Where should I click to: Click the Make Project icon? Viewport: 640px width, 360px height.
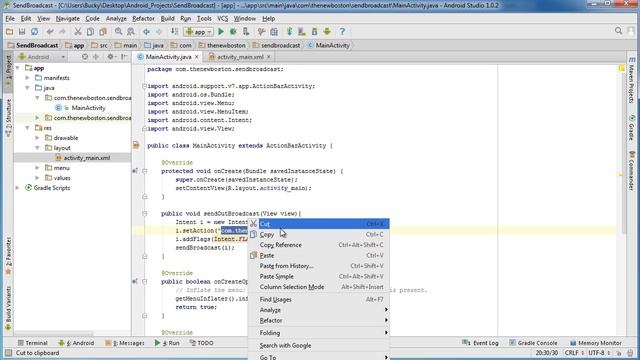(x=174, y=31)
